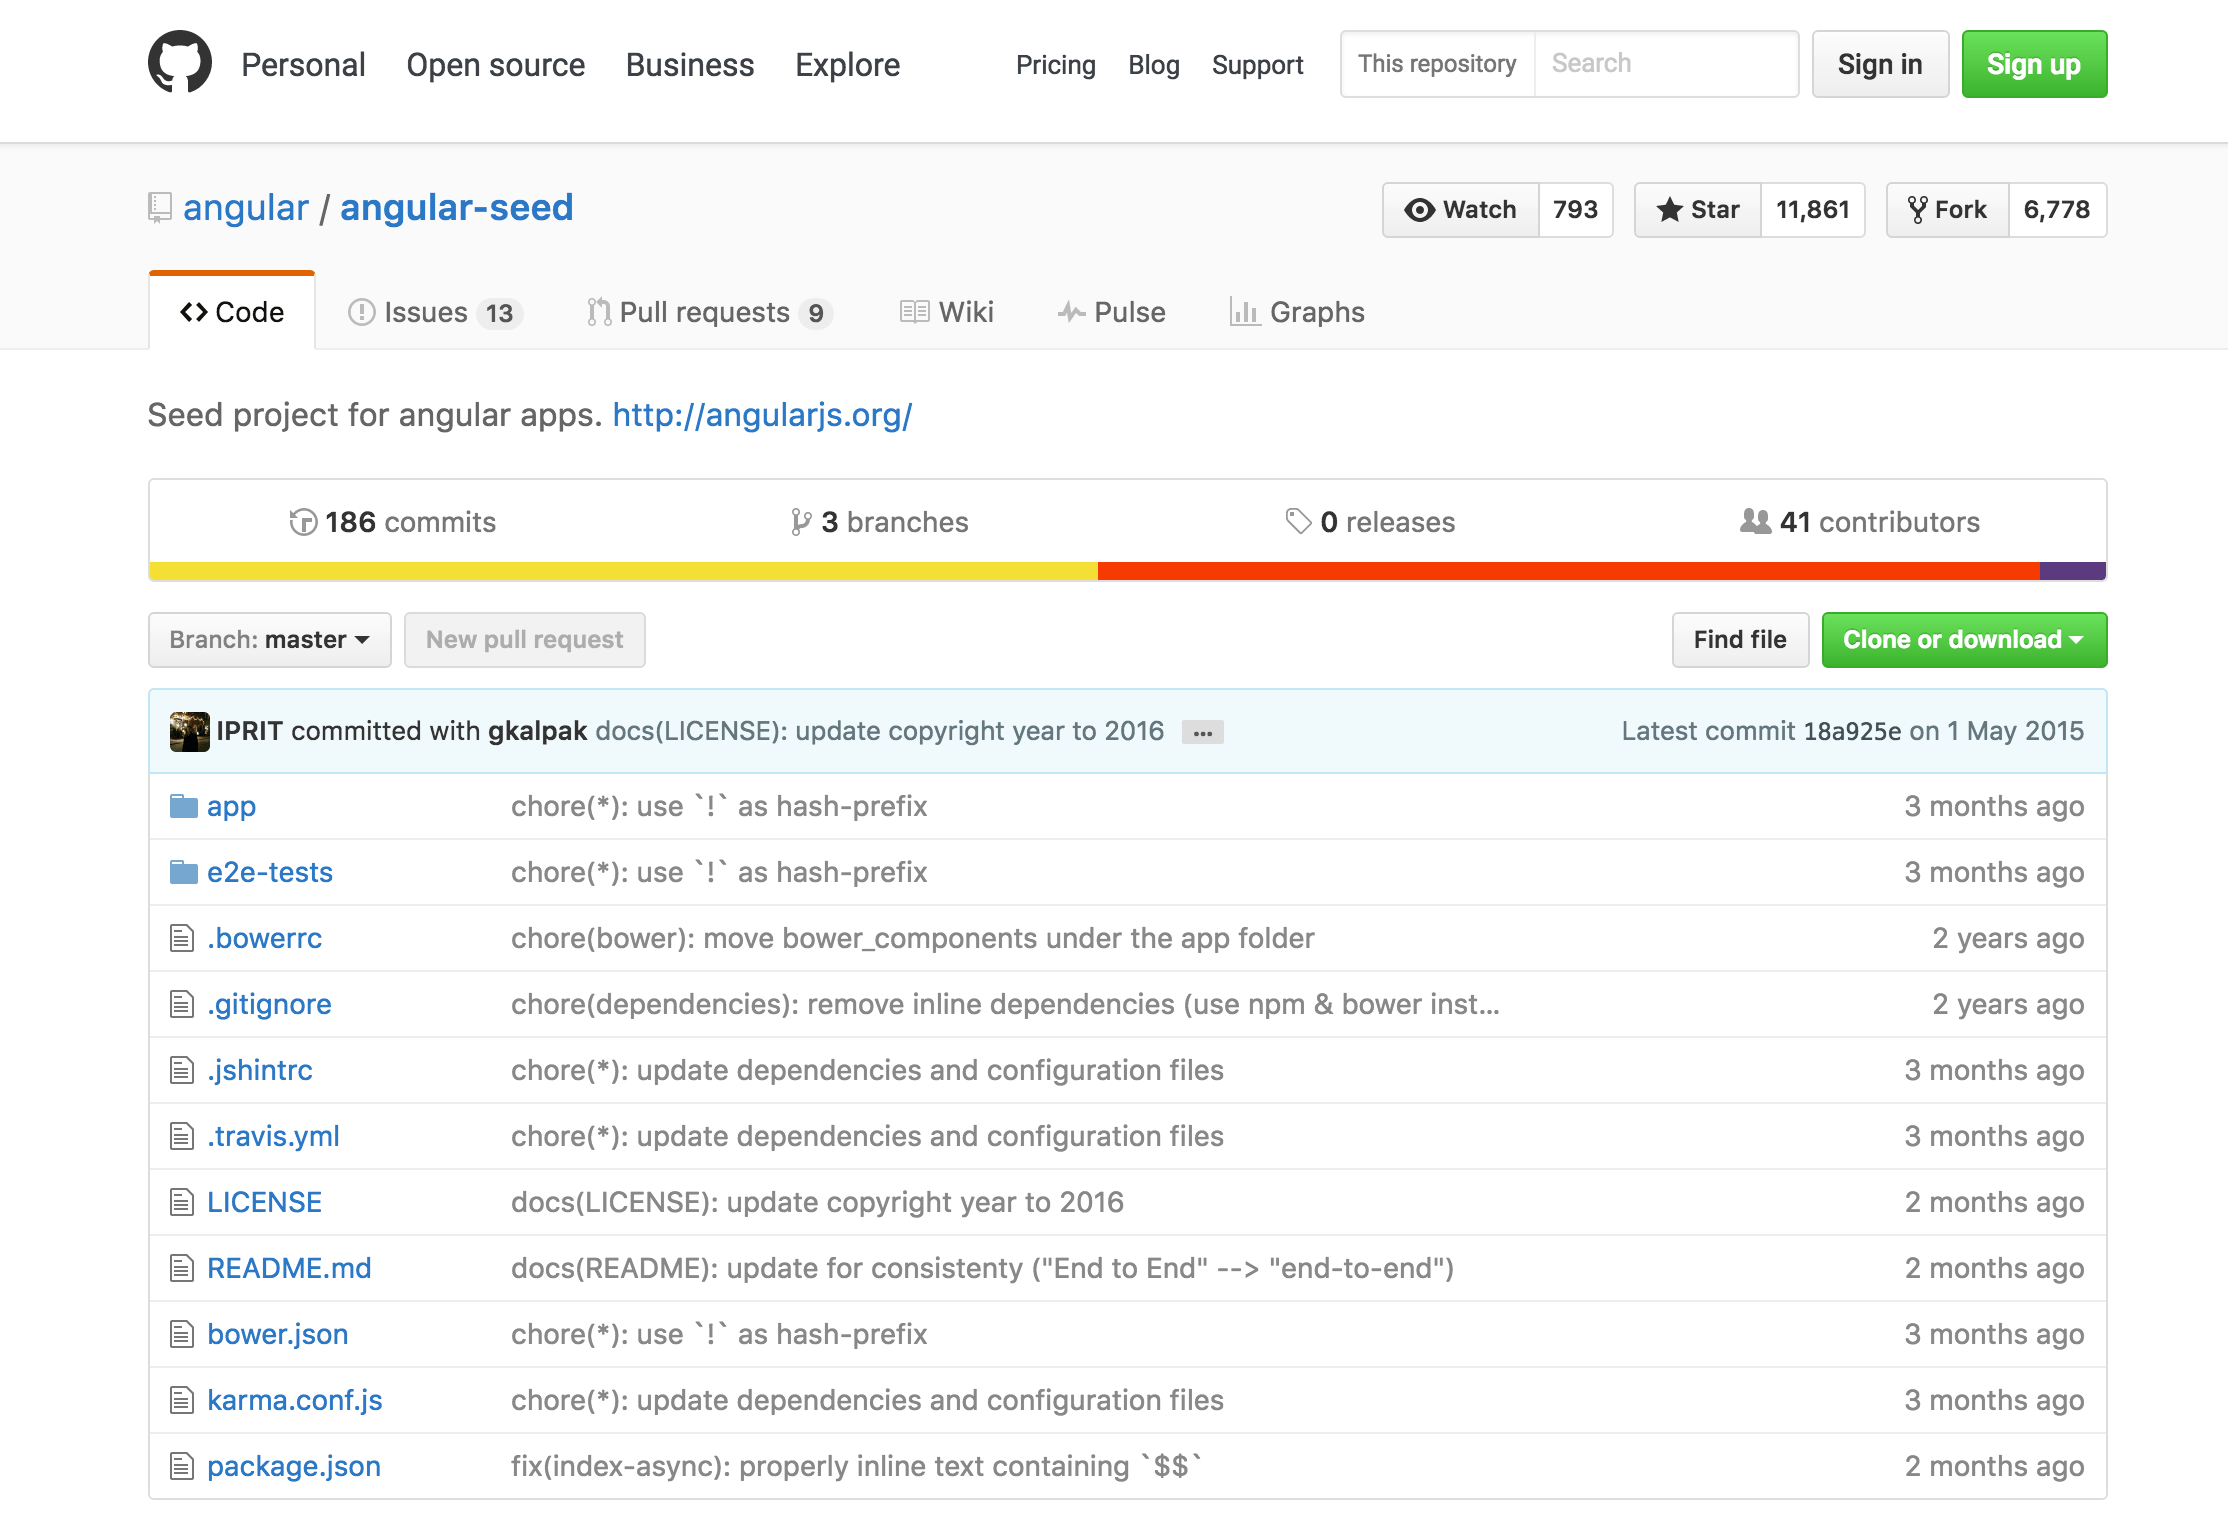Open the 793 watchers count
Image resolution: width=2228 pixels, height=1520 pixels.
click(1576, 210)
